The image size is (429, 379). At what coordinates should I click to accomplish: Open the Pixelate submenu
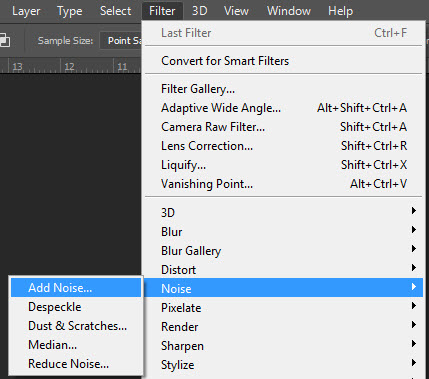(x=284, y=308)
